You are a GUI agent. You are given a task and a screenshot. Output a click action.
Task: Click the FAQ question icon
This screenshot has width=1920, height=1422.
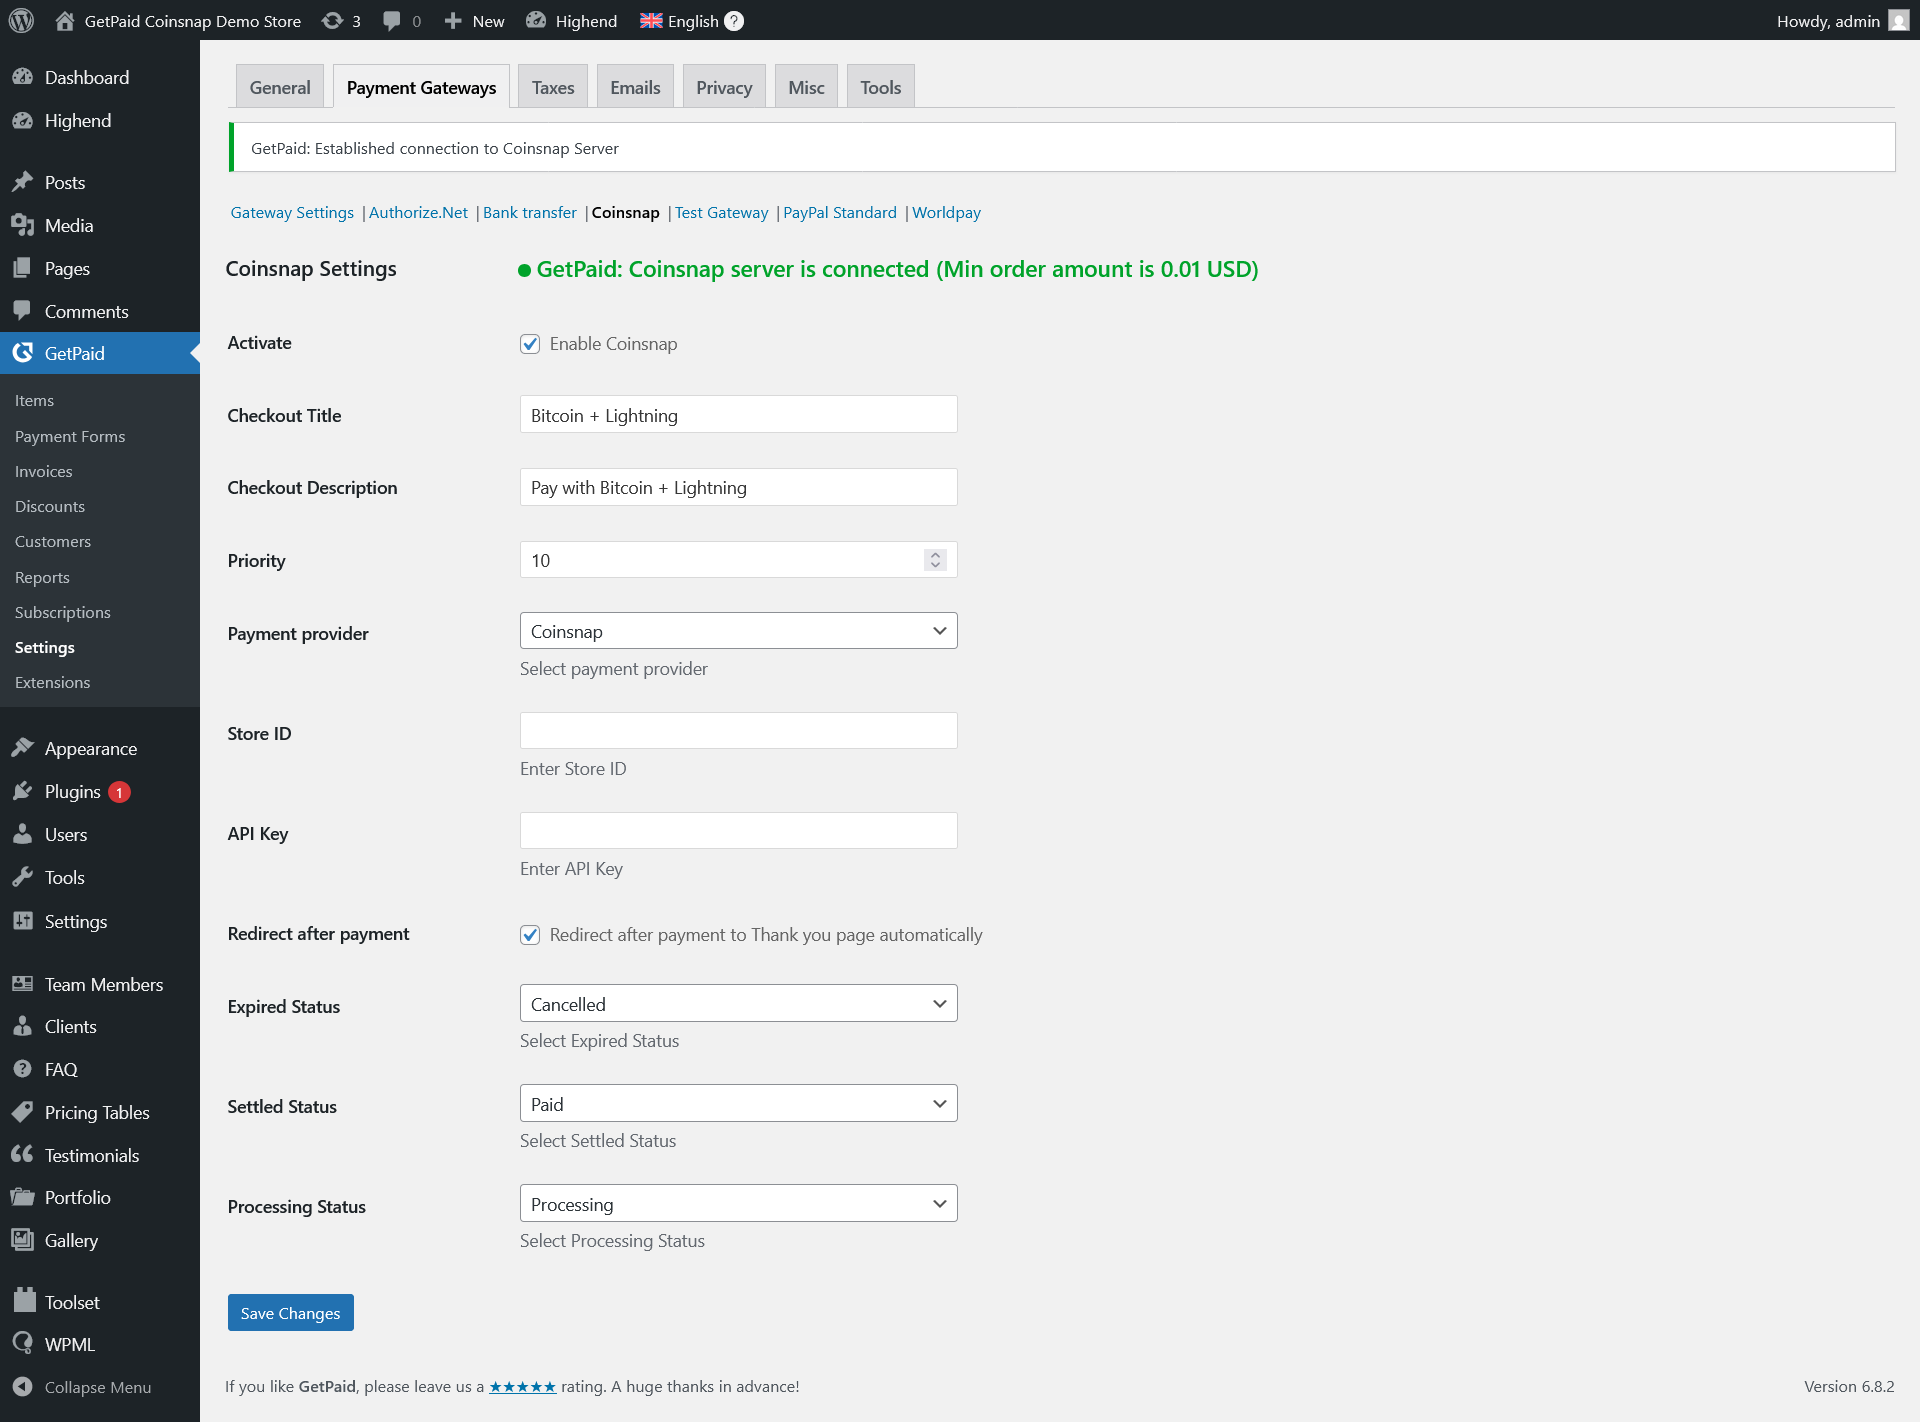(x=22, y=1069)
